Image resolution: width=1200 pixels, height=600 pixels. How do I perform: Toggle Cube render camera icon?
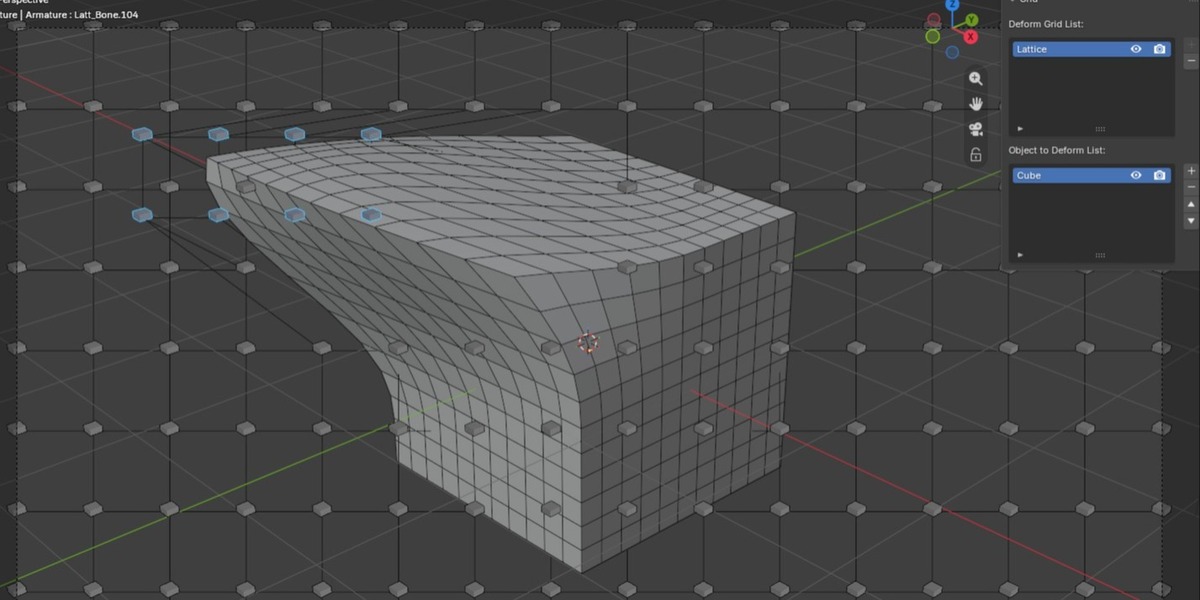(x=1159, y=175)
